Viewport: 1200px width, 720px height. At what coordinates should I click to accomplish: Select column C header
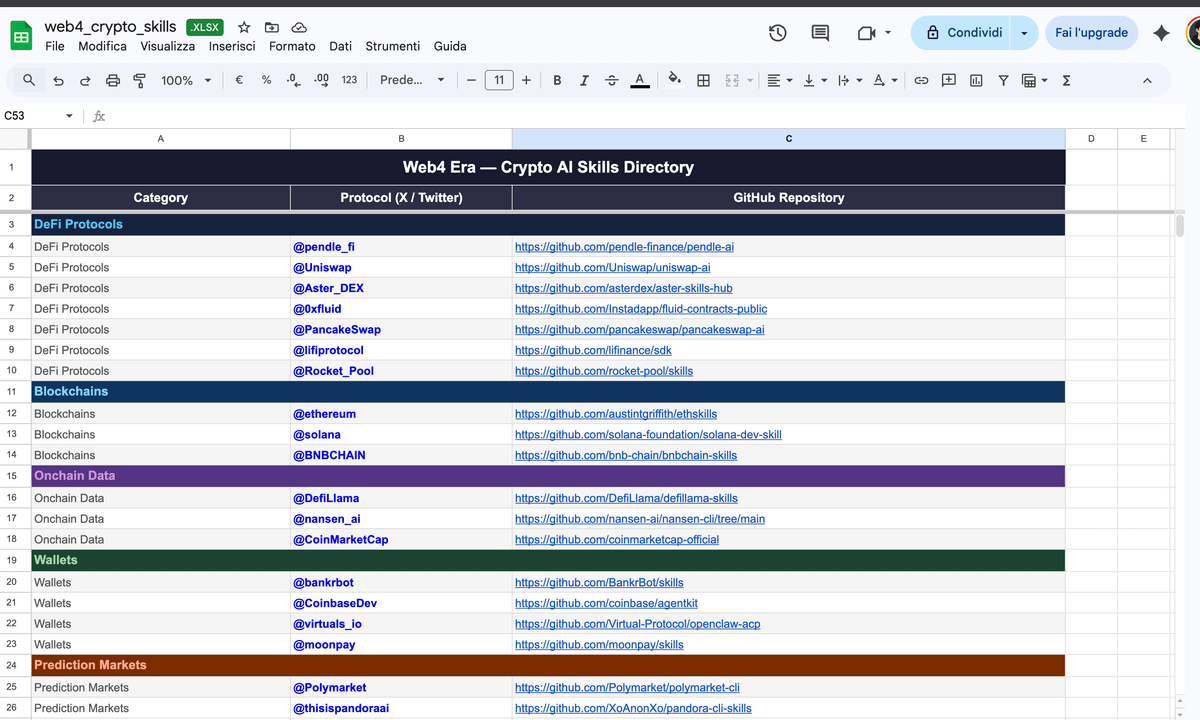coord(789,139)
